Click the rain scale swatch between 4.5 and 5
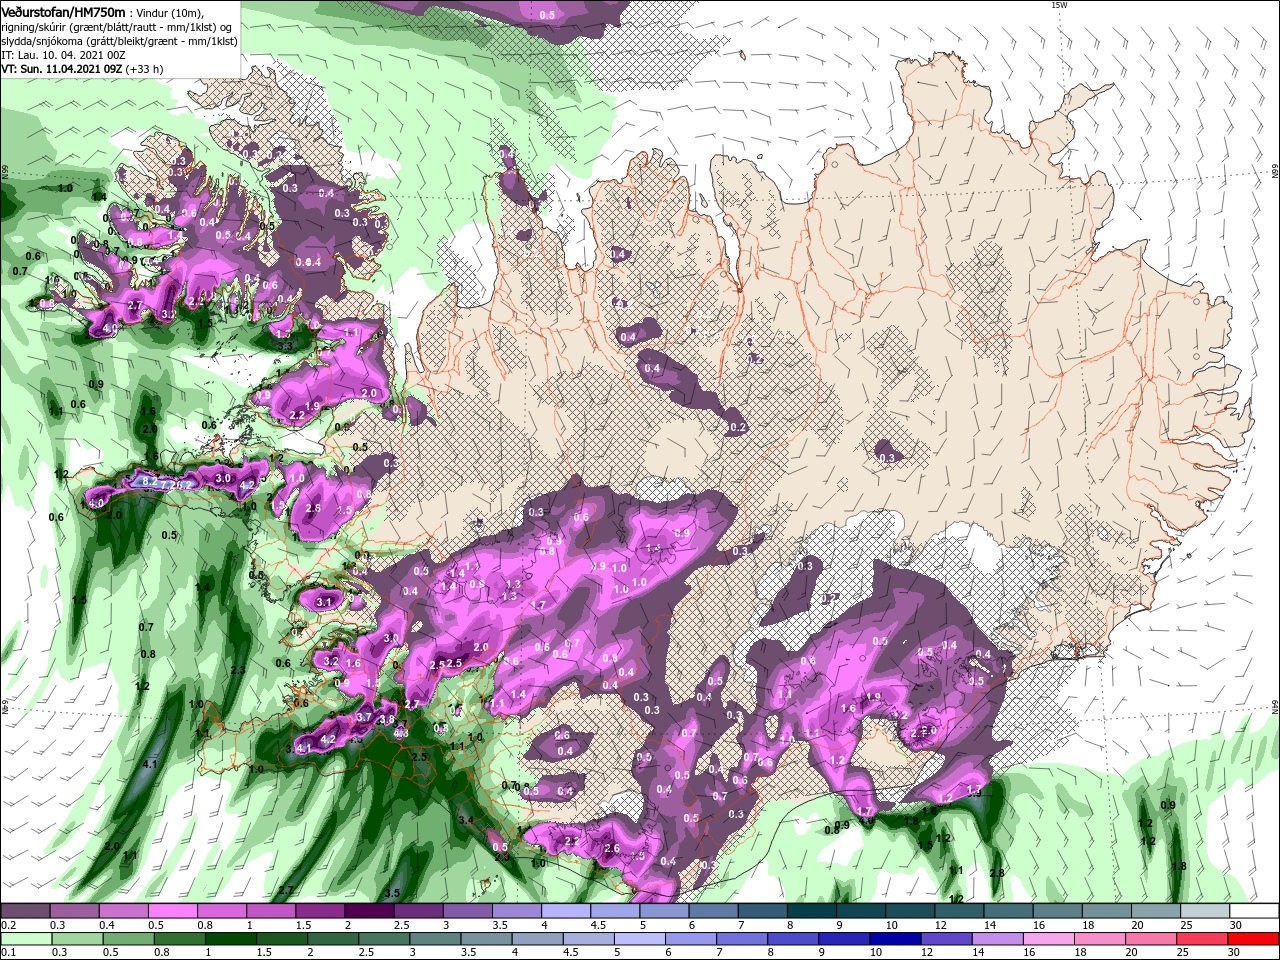The image size is (1280, 960). click(x=587, y=939)
